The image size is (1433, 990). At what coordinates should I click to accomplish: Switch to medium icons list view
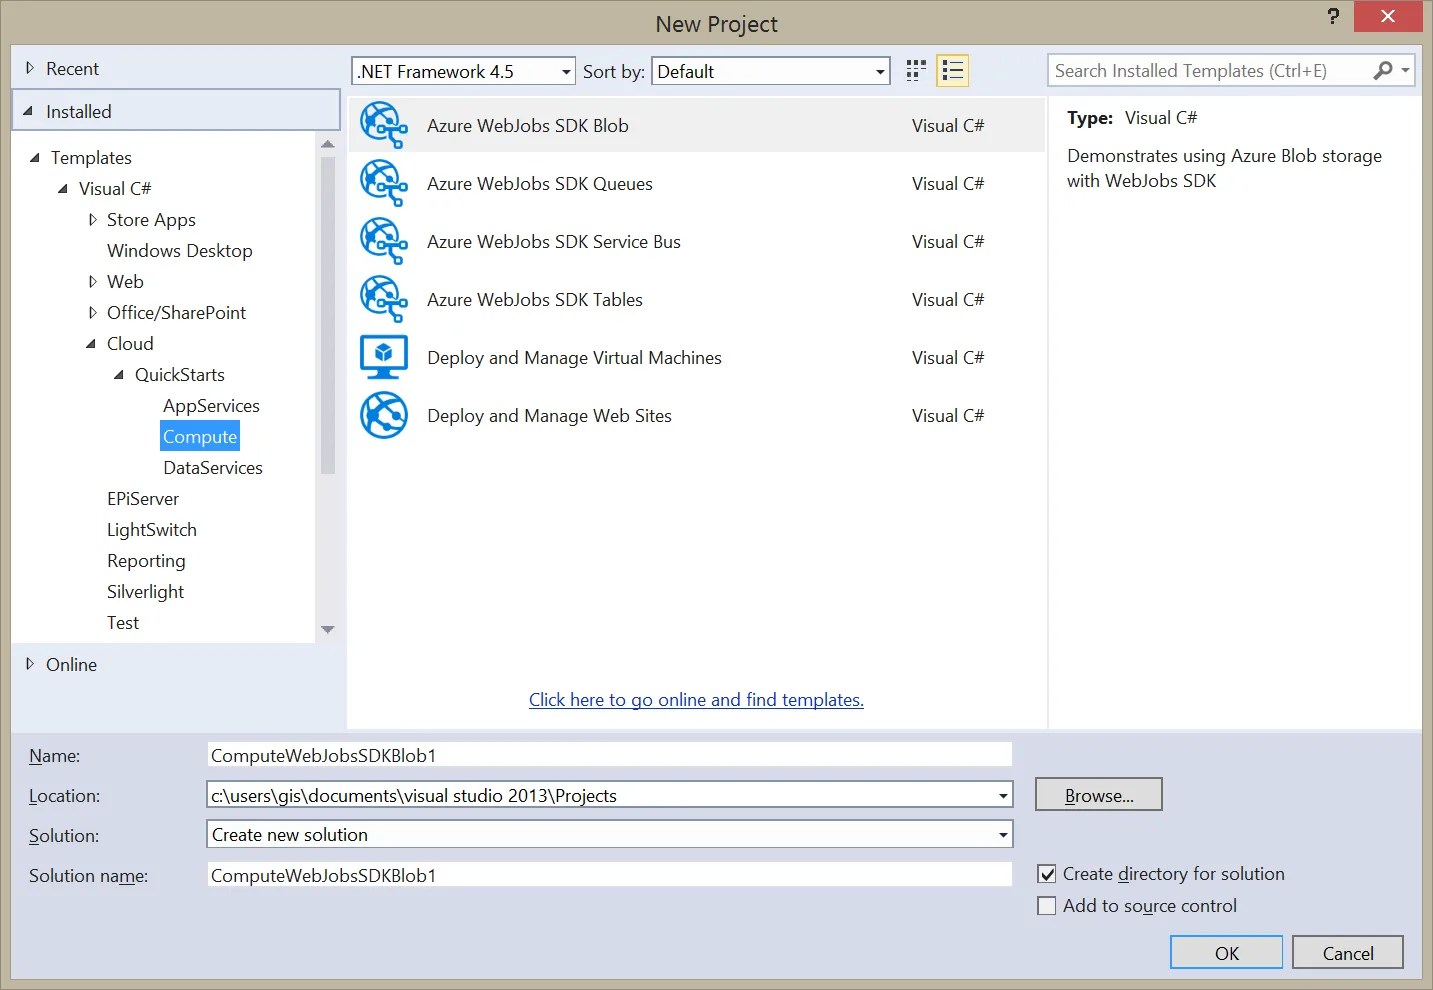pos(953,71)
